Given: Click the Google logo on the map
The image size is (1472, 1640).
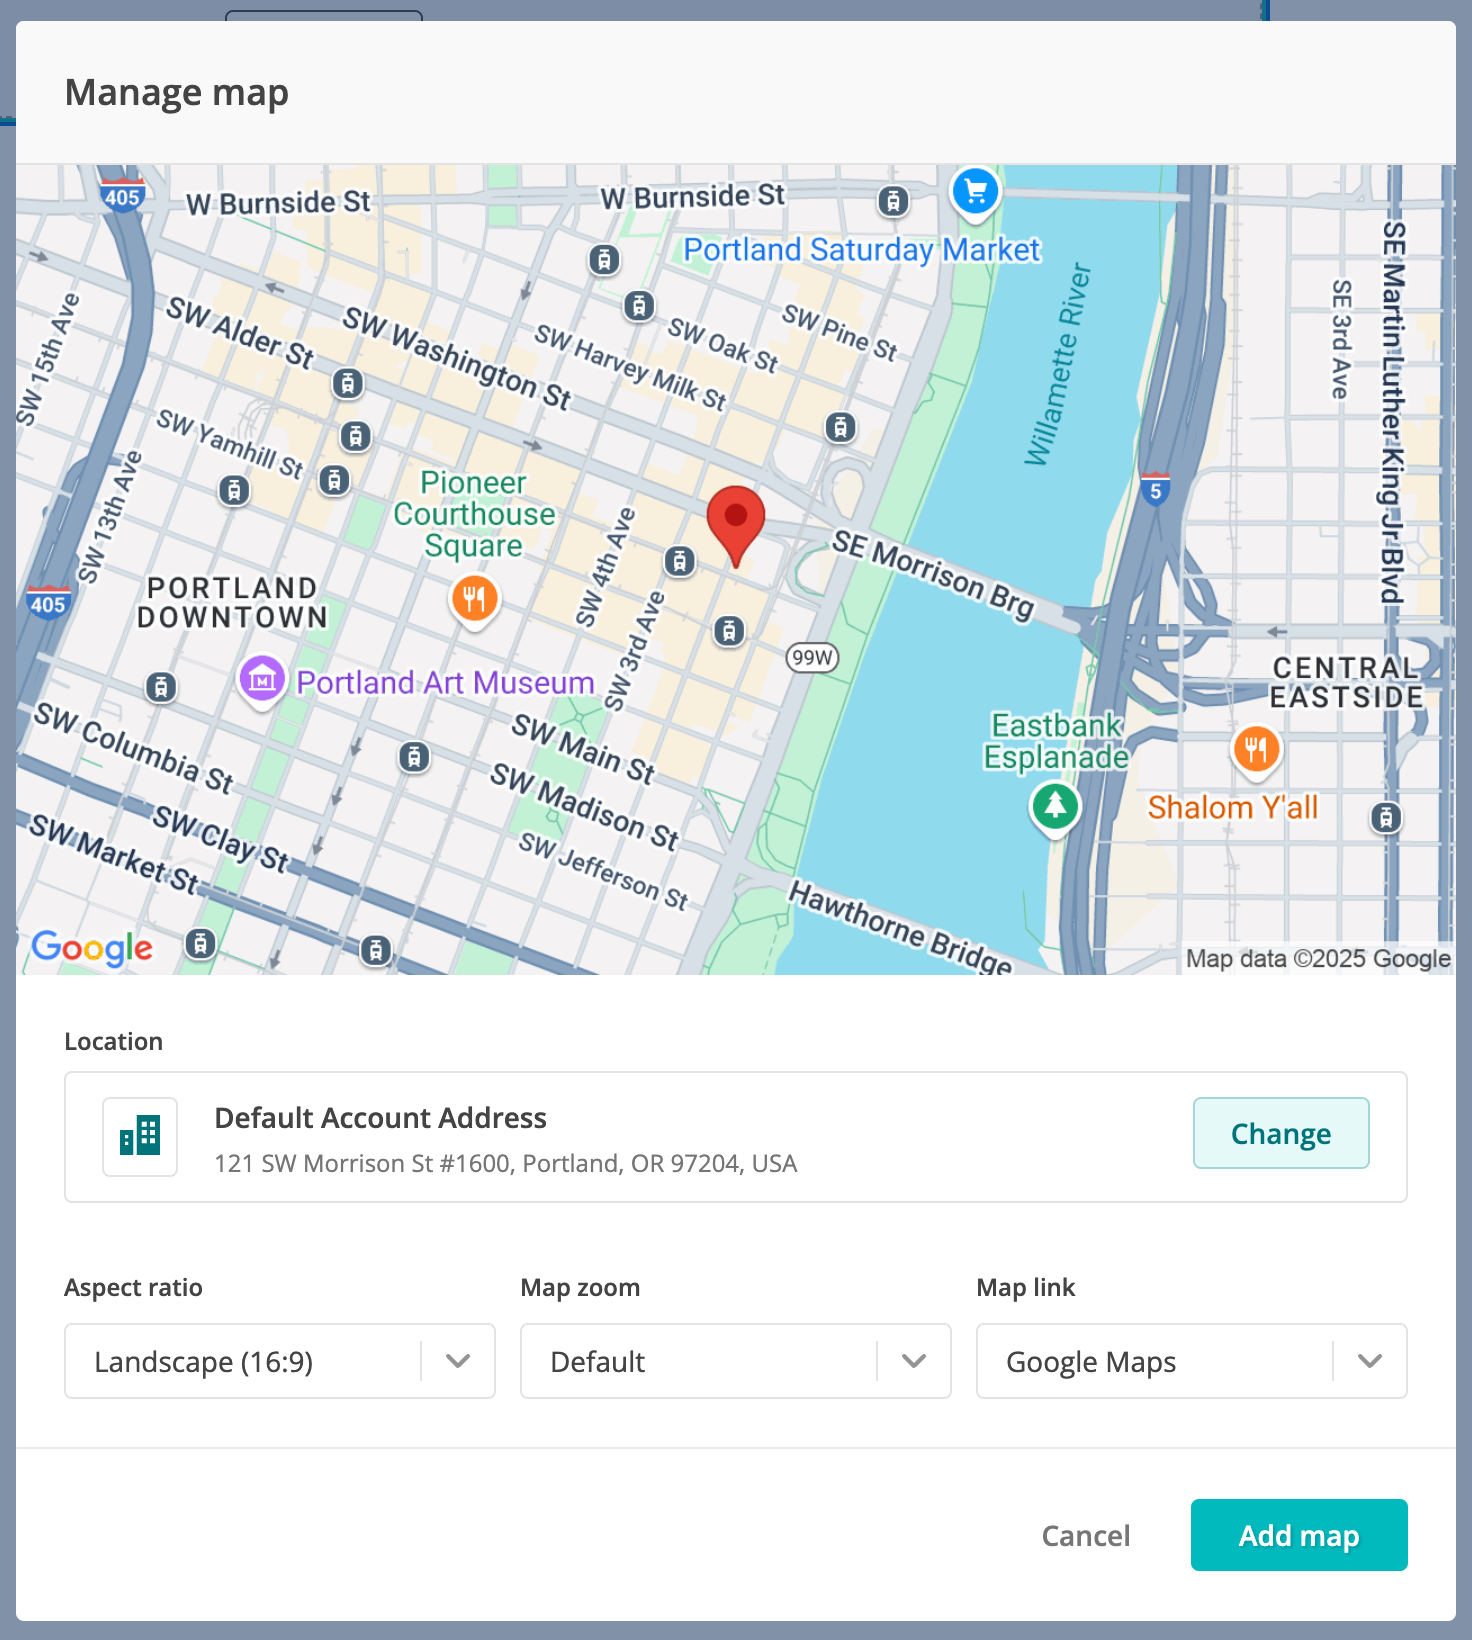Looking at the screenshot, I should click(92, 947).
